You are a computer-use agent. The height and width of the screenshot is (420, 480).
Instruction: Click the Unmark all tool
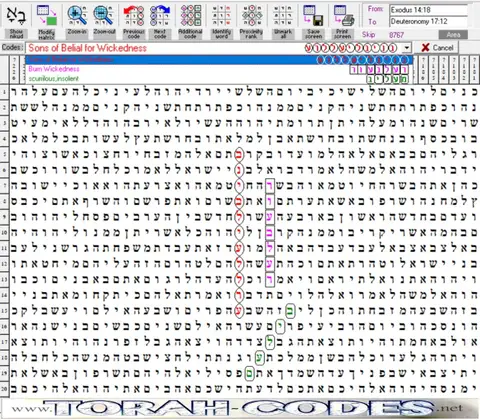(283, 21)
